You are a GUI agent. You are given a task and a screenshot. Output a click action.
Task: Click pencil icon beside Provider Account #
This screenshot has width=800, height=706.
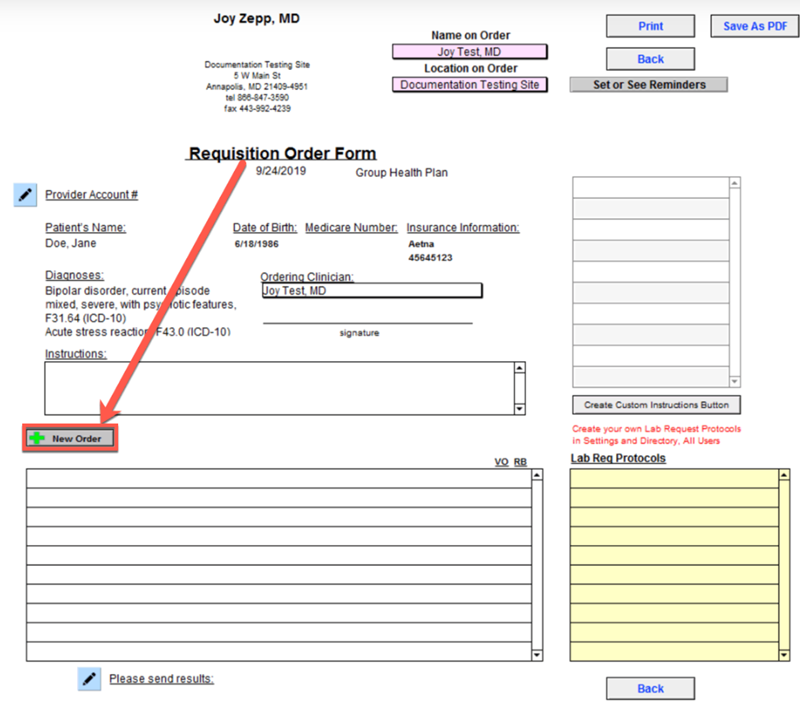[x=25, y=195]
